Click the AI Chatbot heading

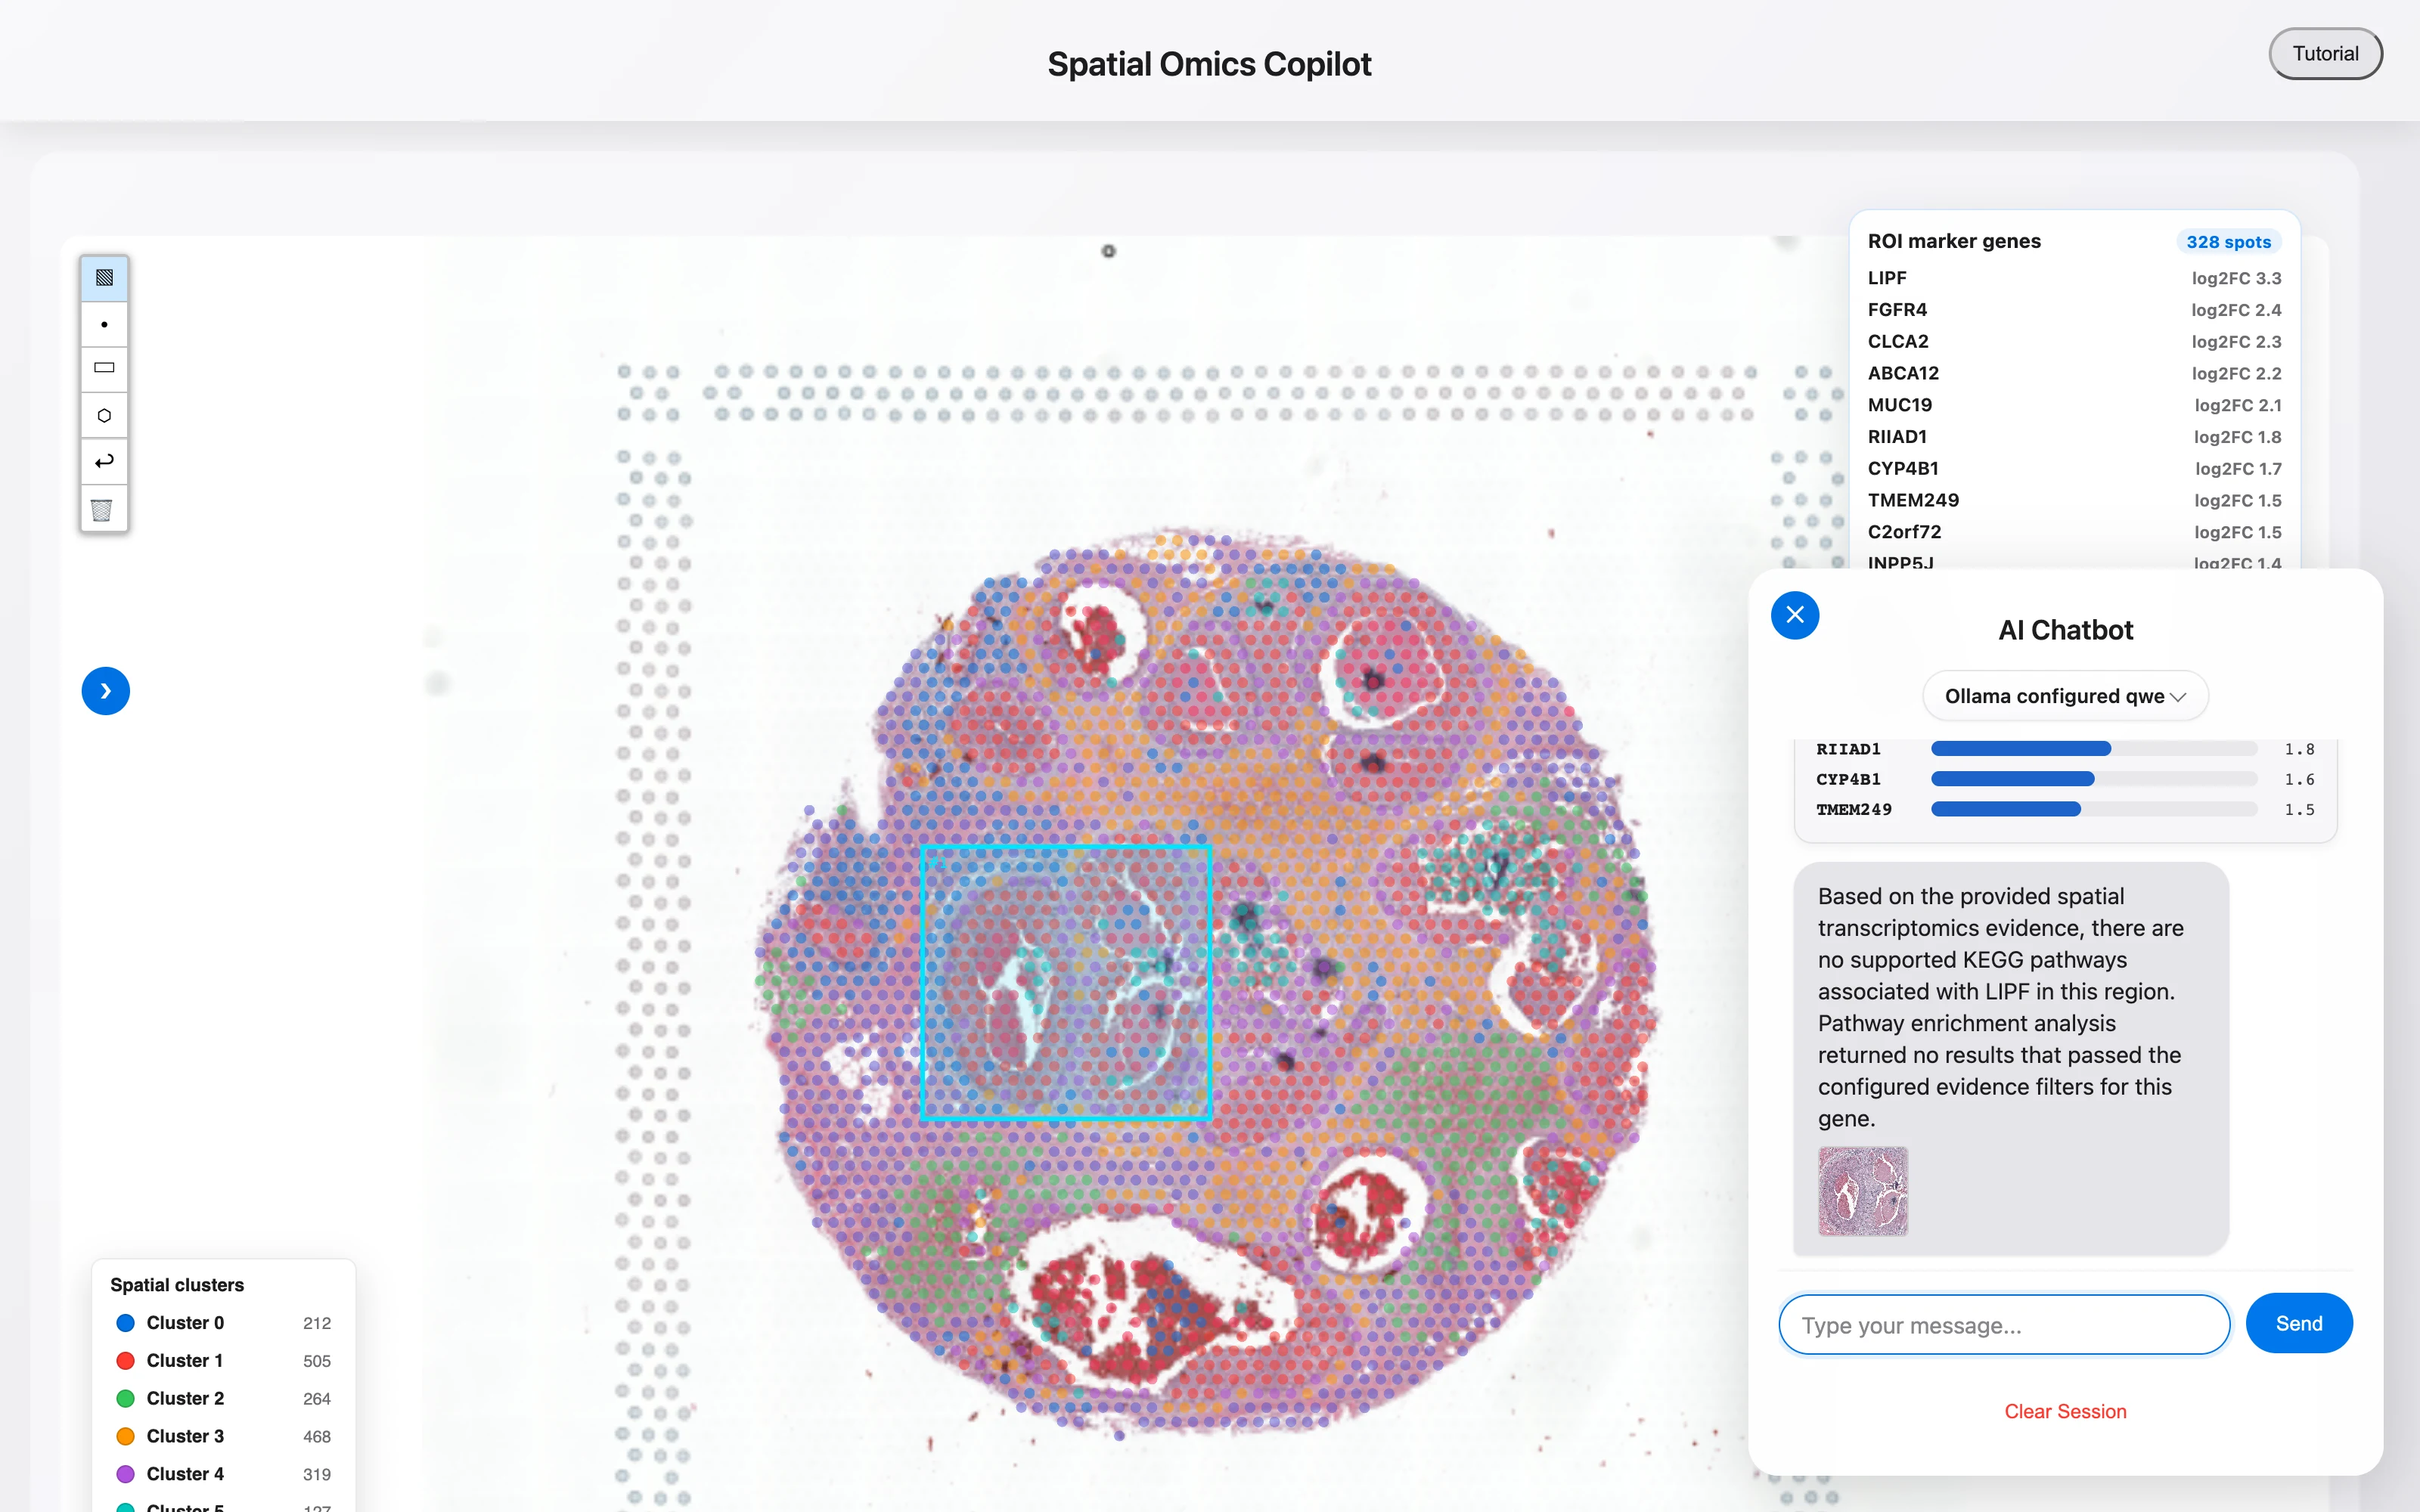[x=2065, y=630]
